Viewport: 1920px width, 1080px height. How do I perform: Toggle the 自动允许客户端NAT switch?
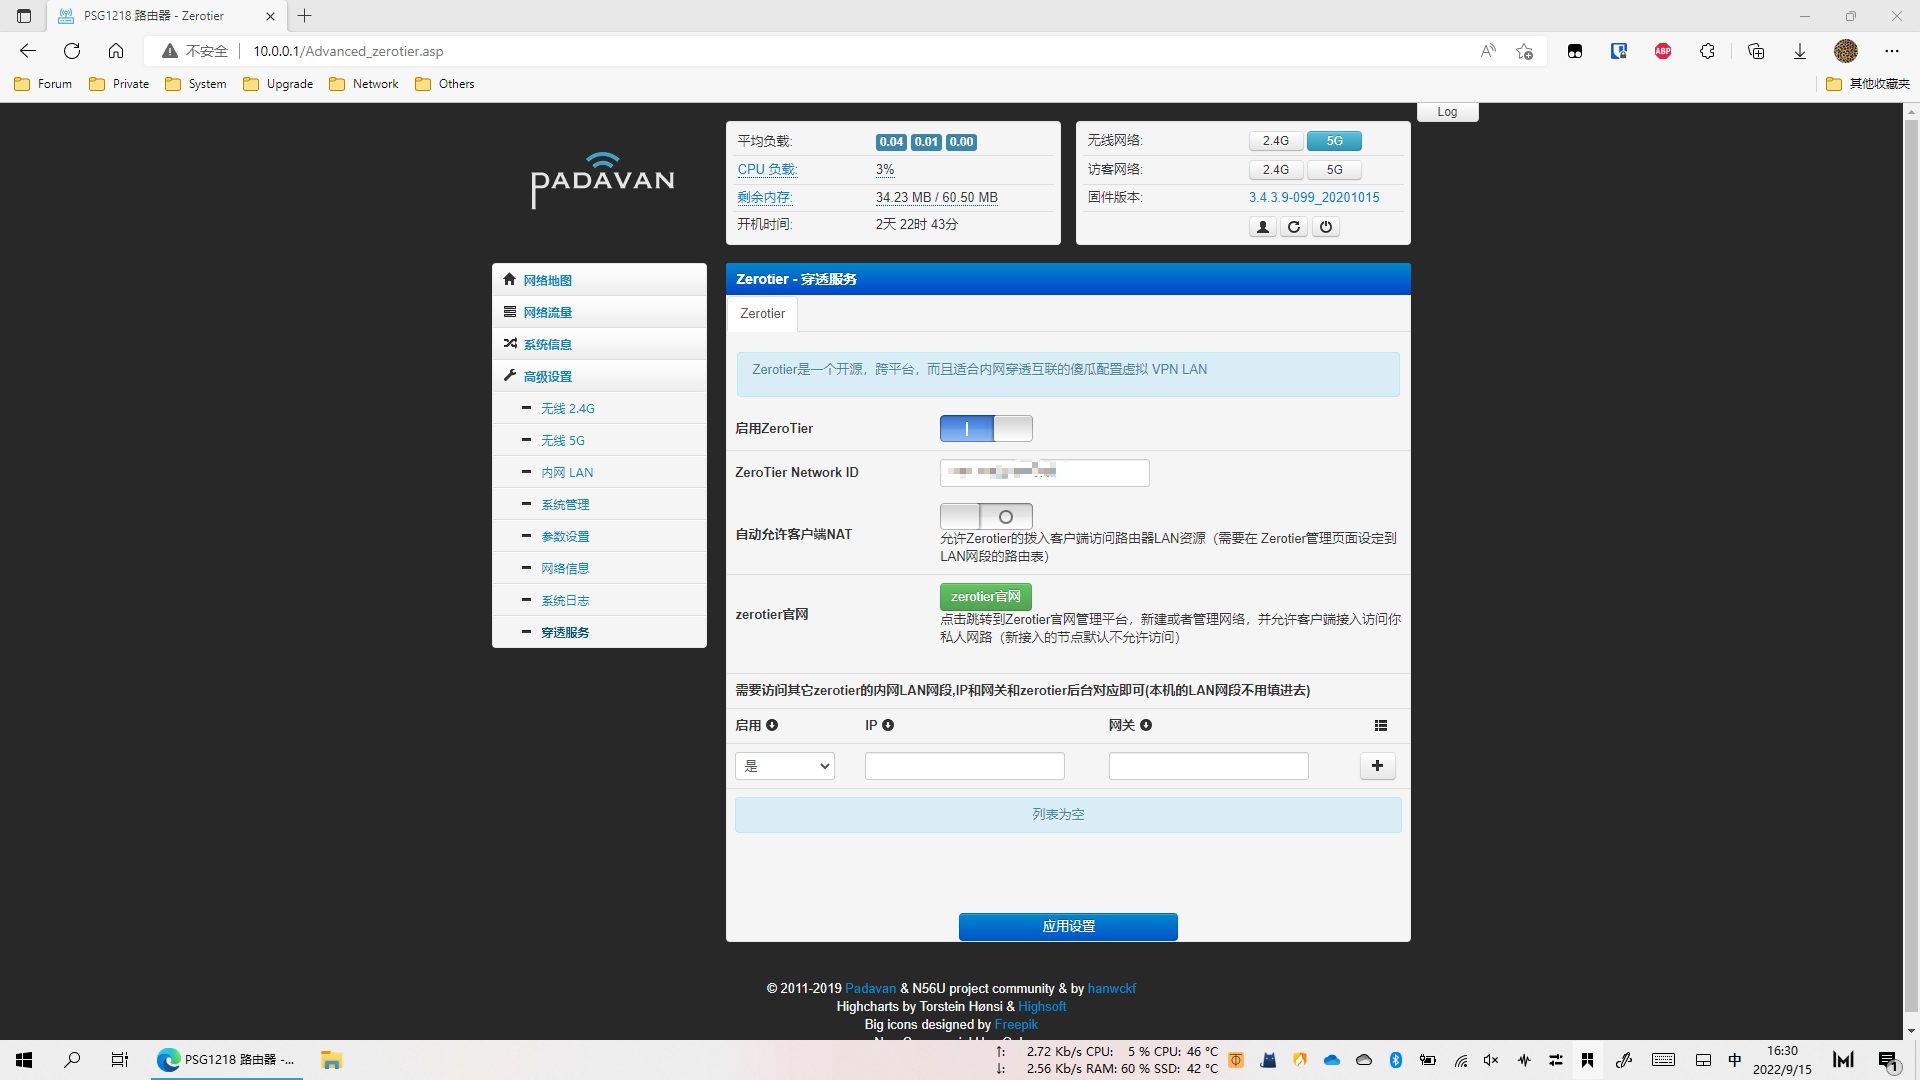click(985, 516)
